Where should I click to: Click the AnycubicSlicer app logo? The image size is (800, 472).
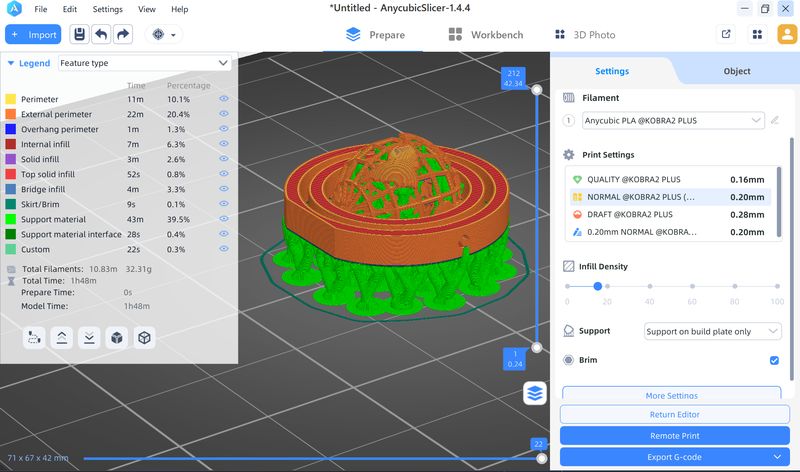point(14,9)
